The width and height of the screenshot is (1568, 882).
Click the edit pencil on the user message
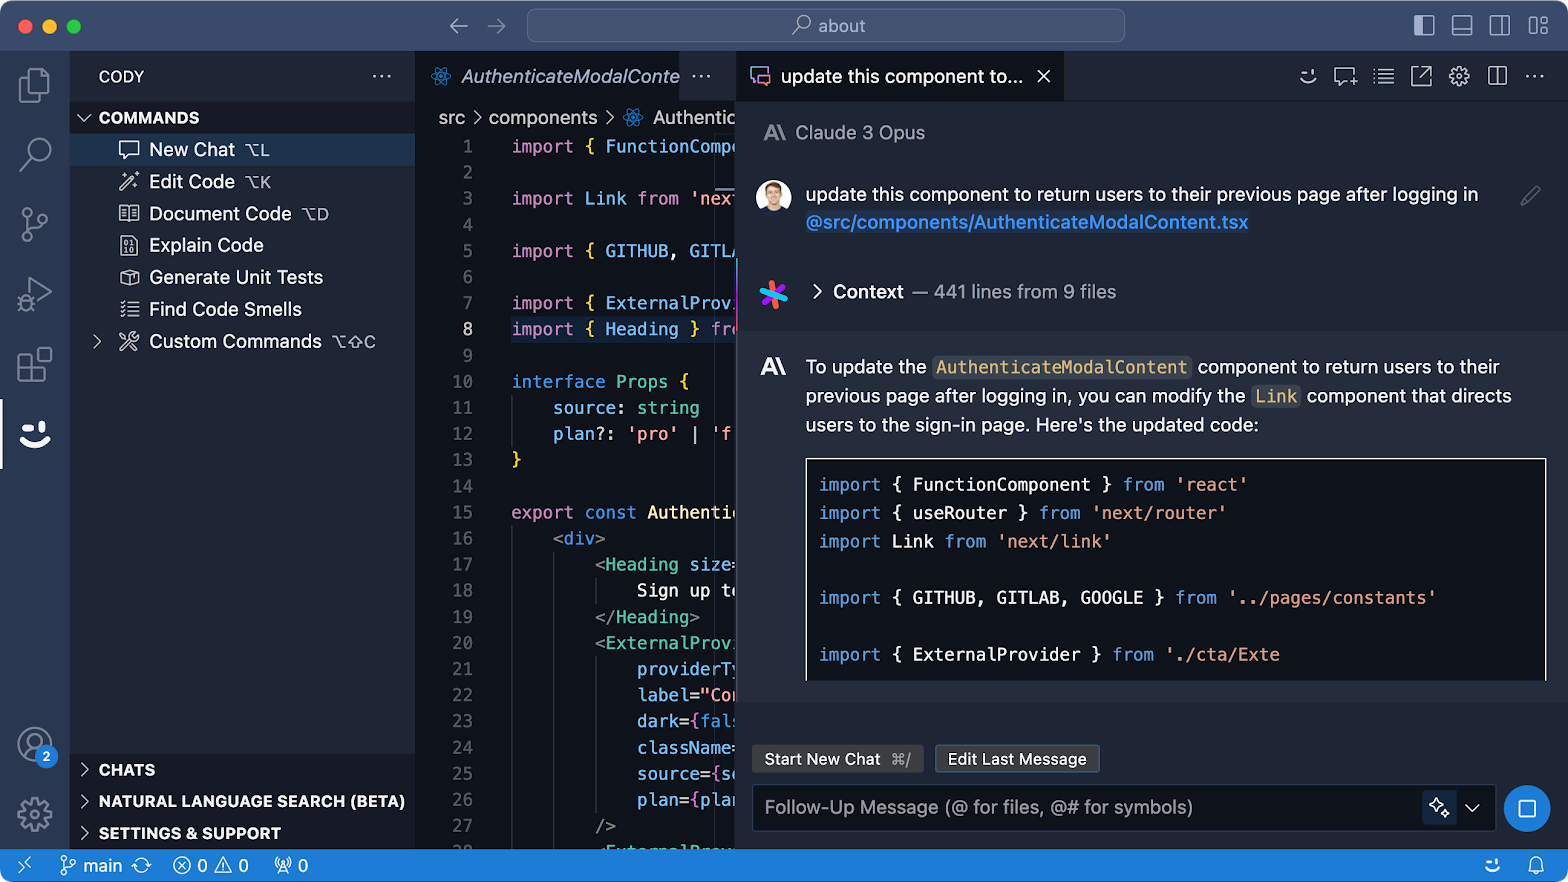(x=1530, y=196)
